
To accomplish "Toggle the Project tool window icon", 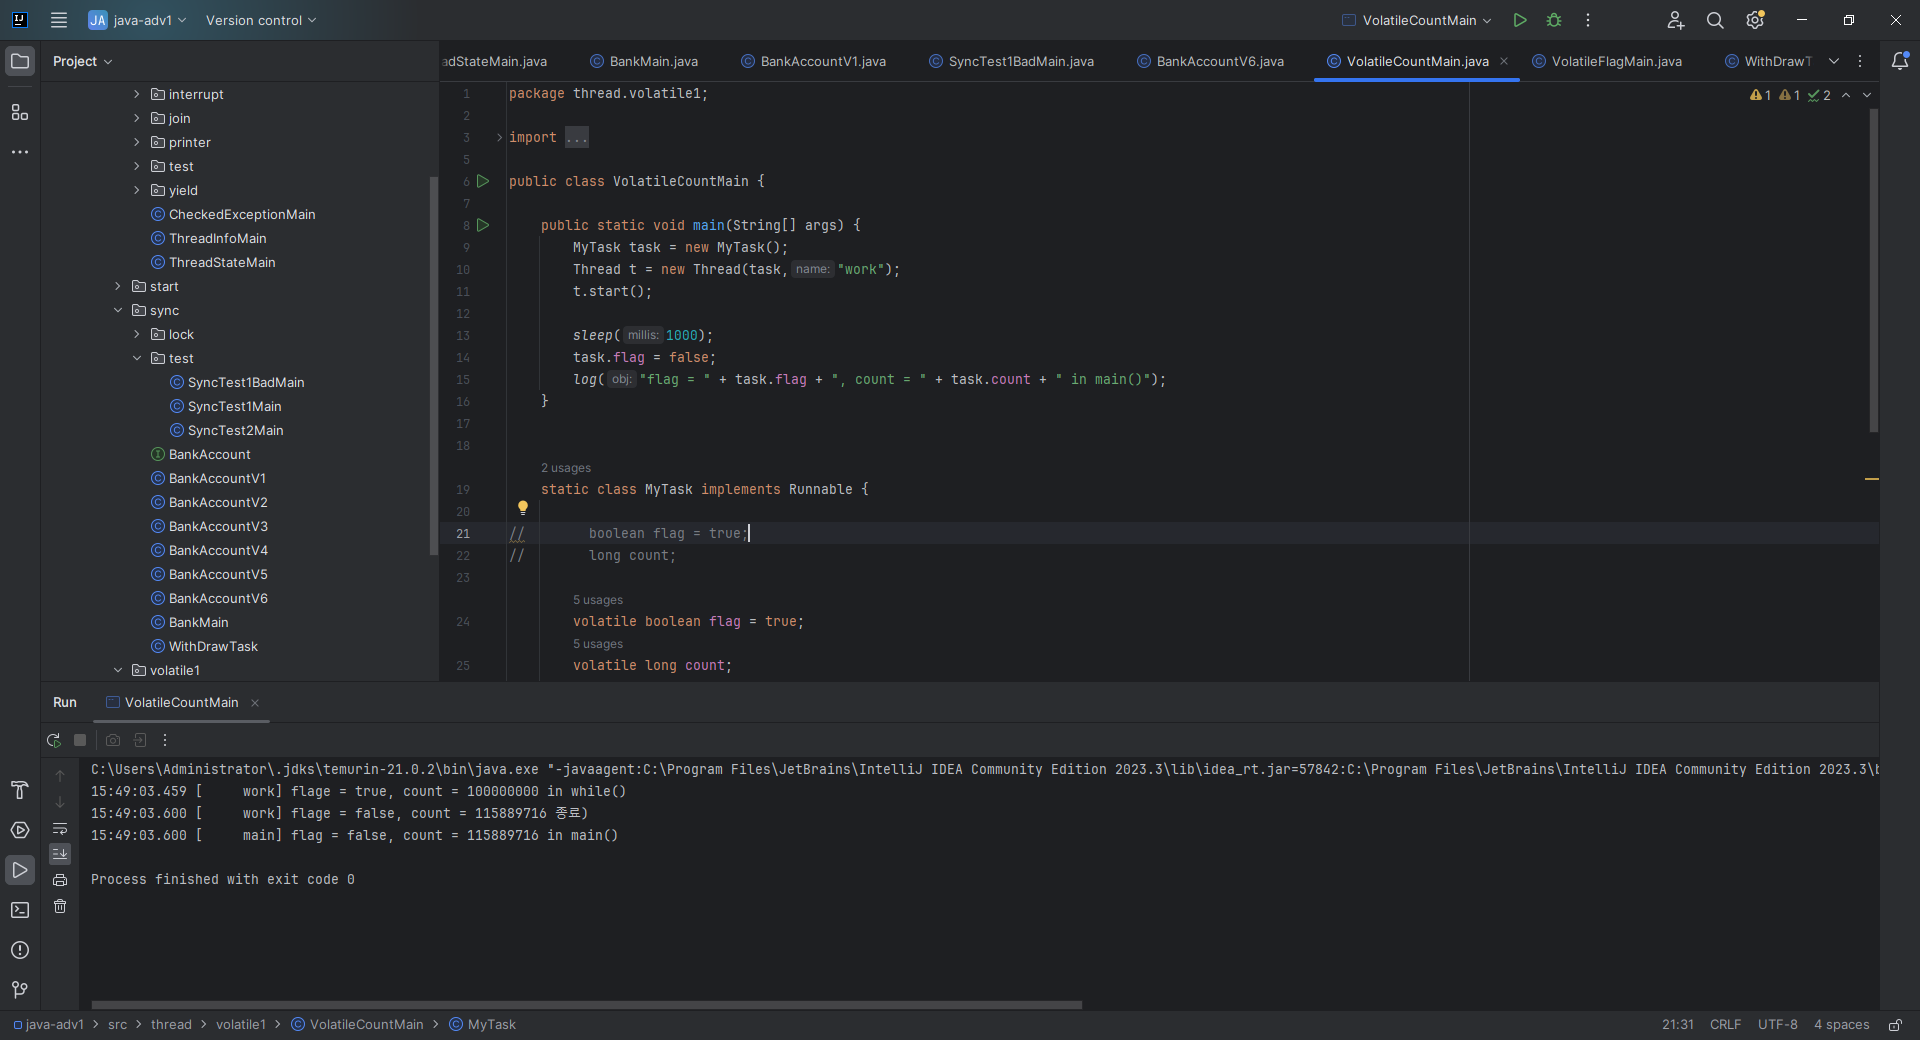I will 20,61.
